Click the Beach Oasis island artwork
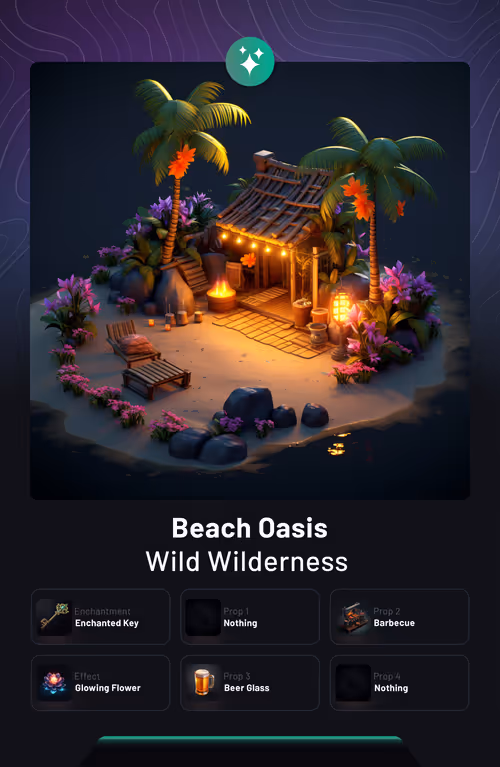 pyautogui.click(x=250, y=281)
